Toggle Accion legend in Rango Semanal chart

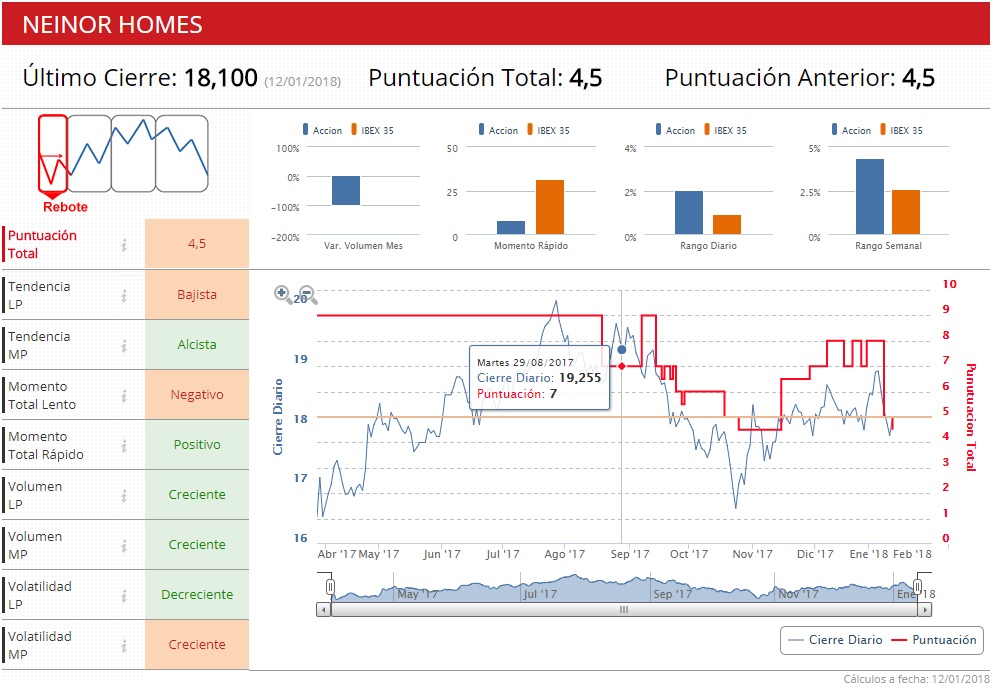click(851, 130)
